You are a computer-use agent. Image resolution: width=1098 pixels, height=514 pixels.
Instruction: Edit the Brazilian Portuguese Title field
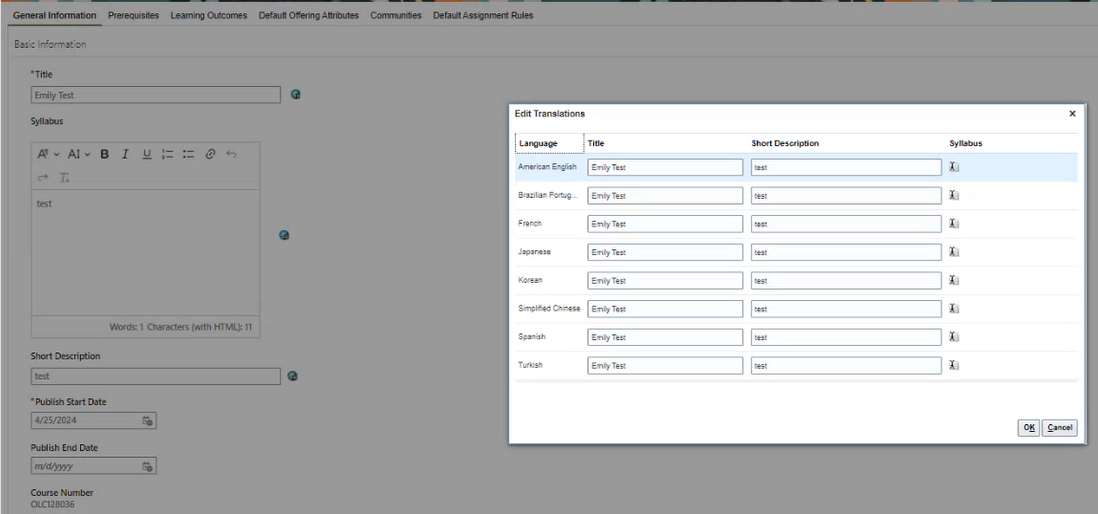(665, 195)
